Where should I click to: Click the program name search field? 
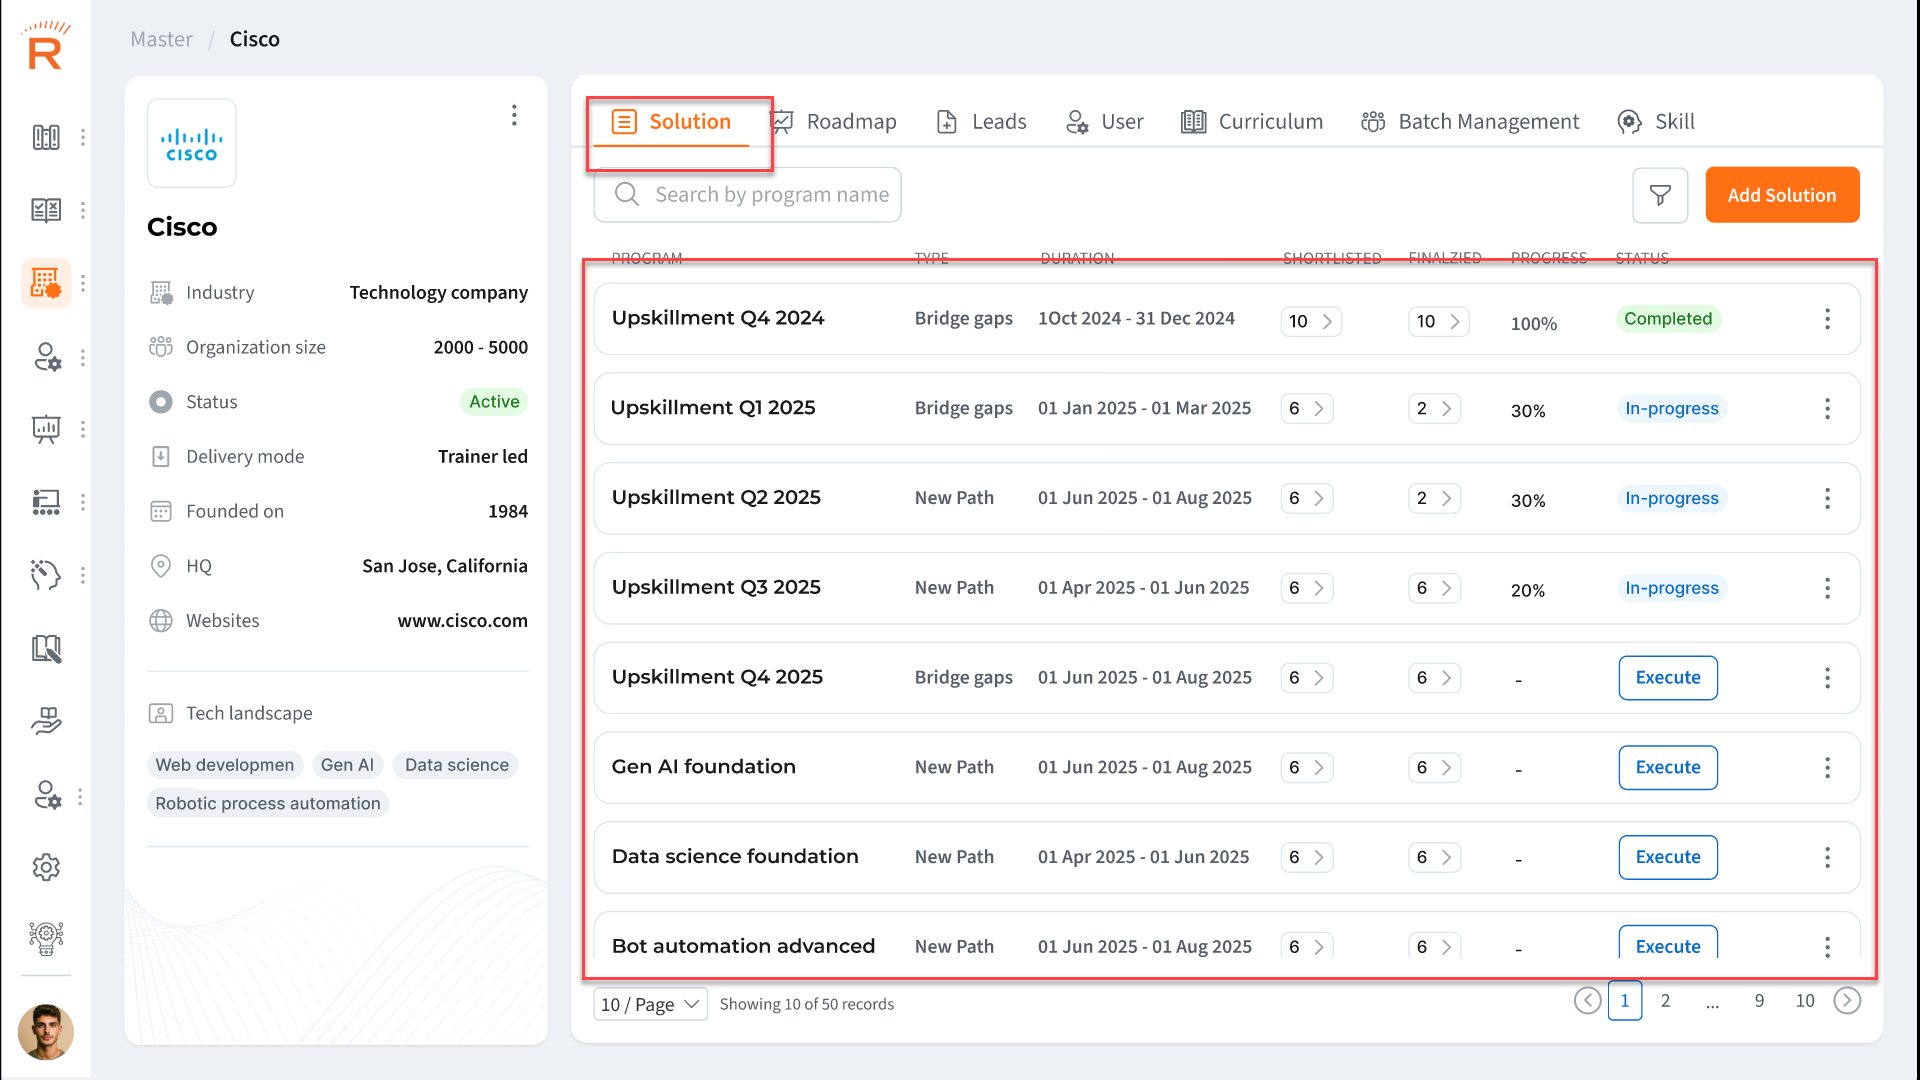coord(770,195)
